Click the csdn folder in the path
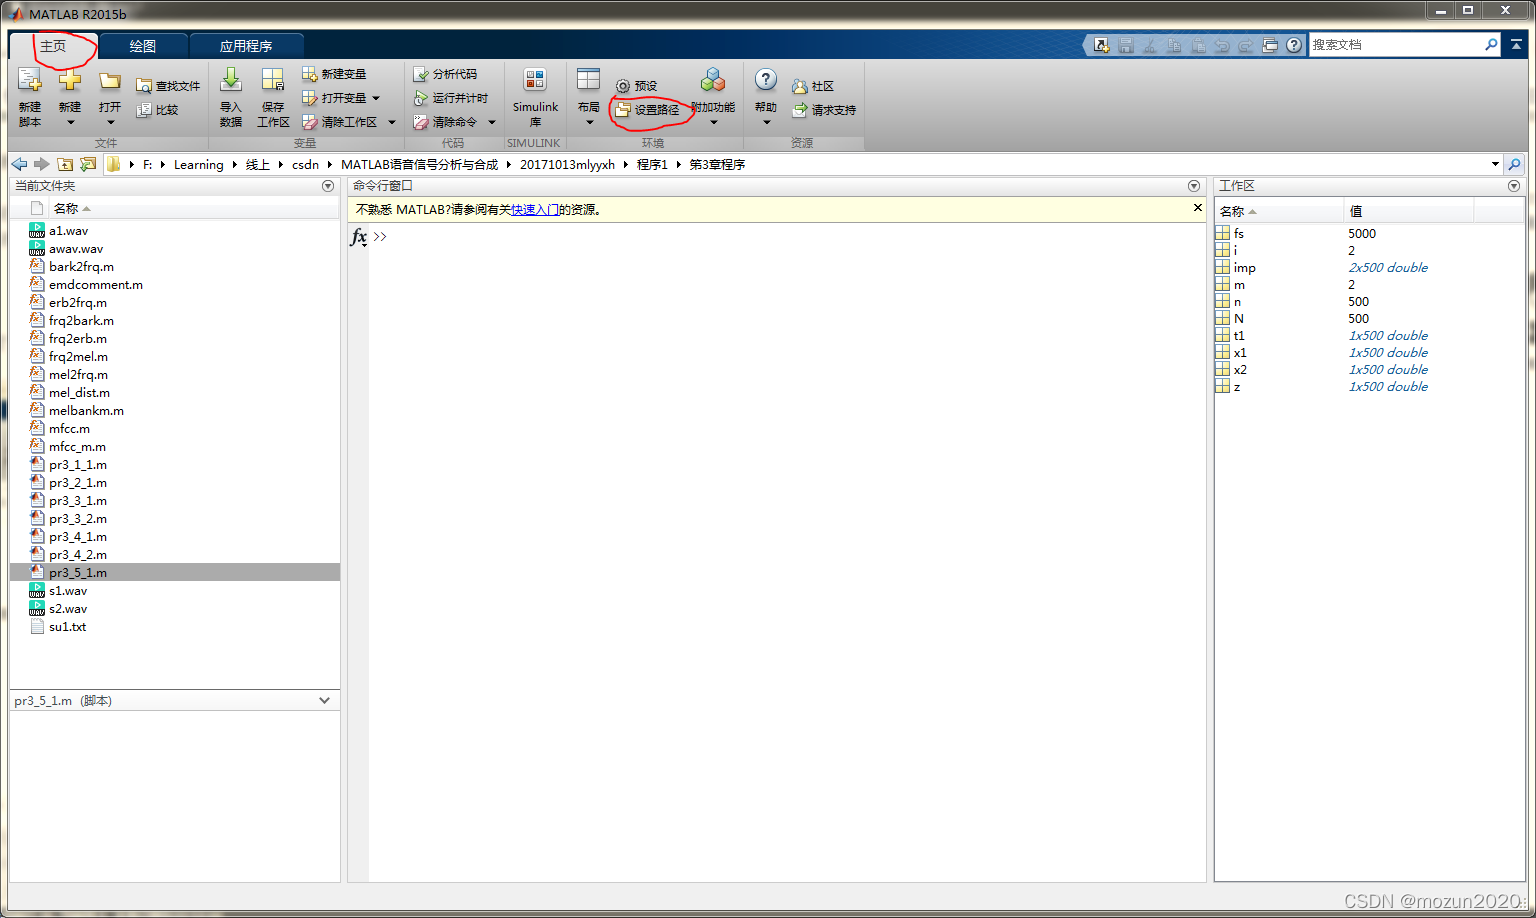The image size is (1536, 918). click(305, 164)
